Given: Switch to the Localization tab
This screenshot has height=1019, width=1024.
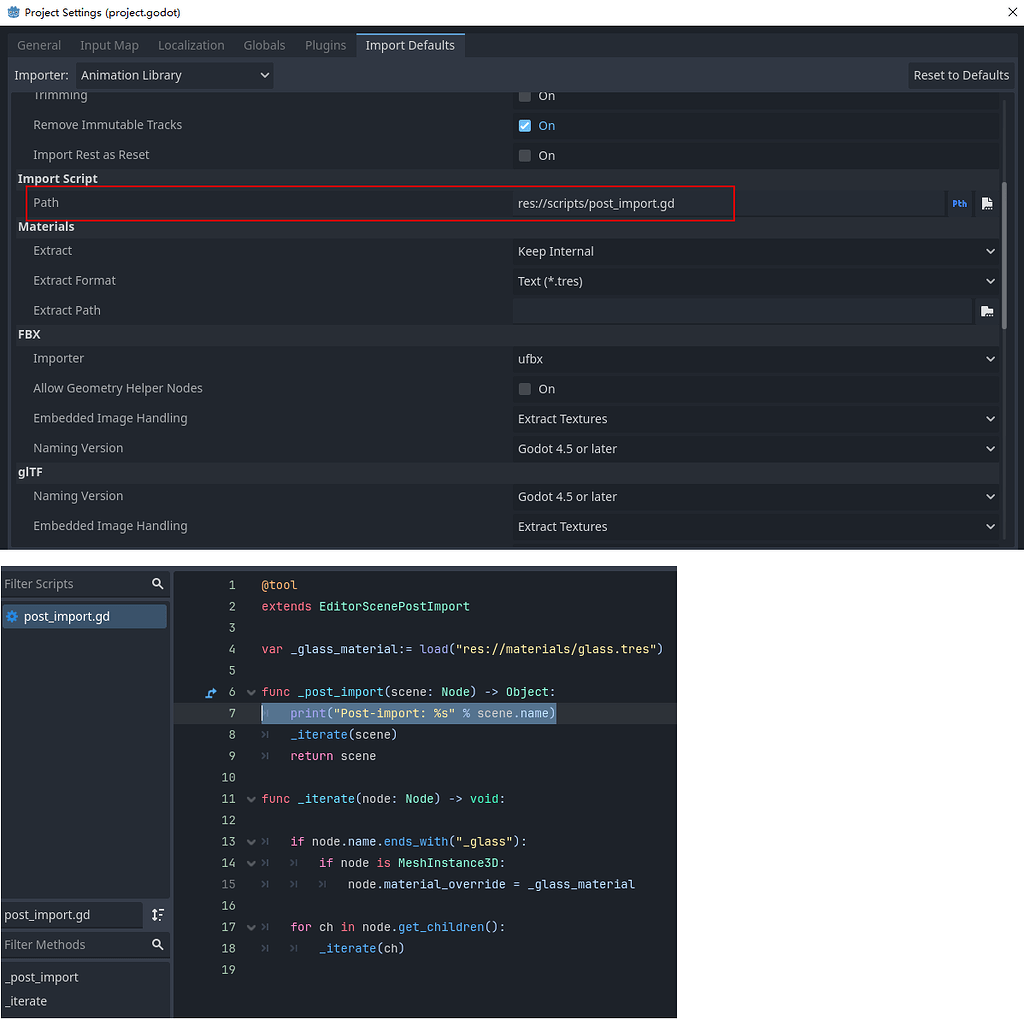Looking at the screenshot, I should tap(191, 45).
